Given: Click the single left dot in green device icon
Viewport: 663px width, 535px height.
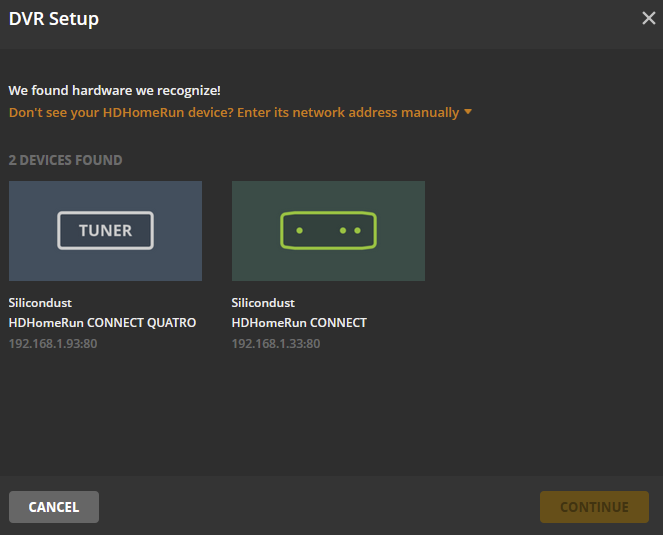Looking at the screenshot, I should point(297,231).
